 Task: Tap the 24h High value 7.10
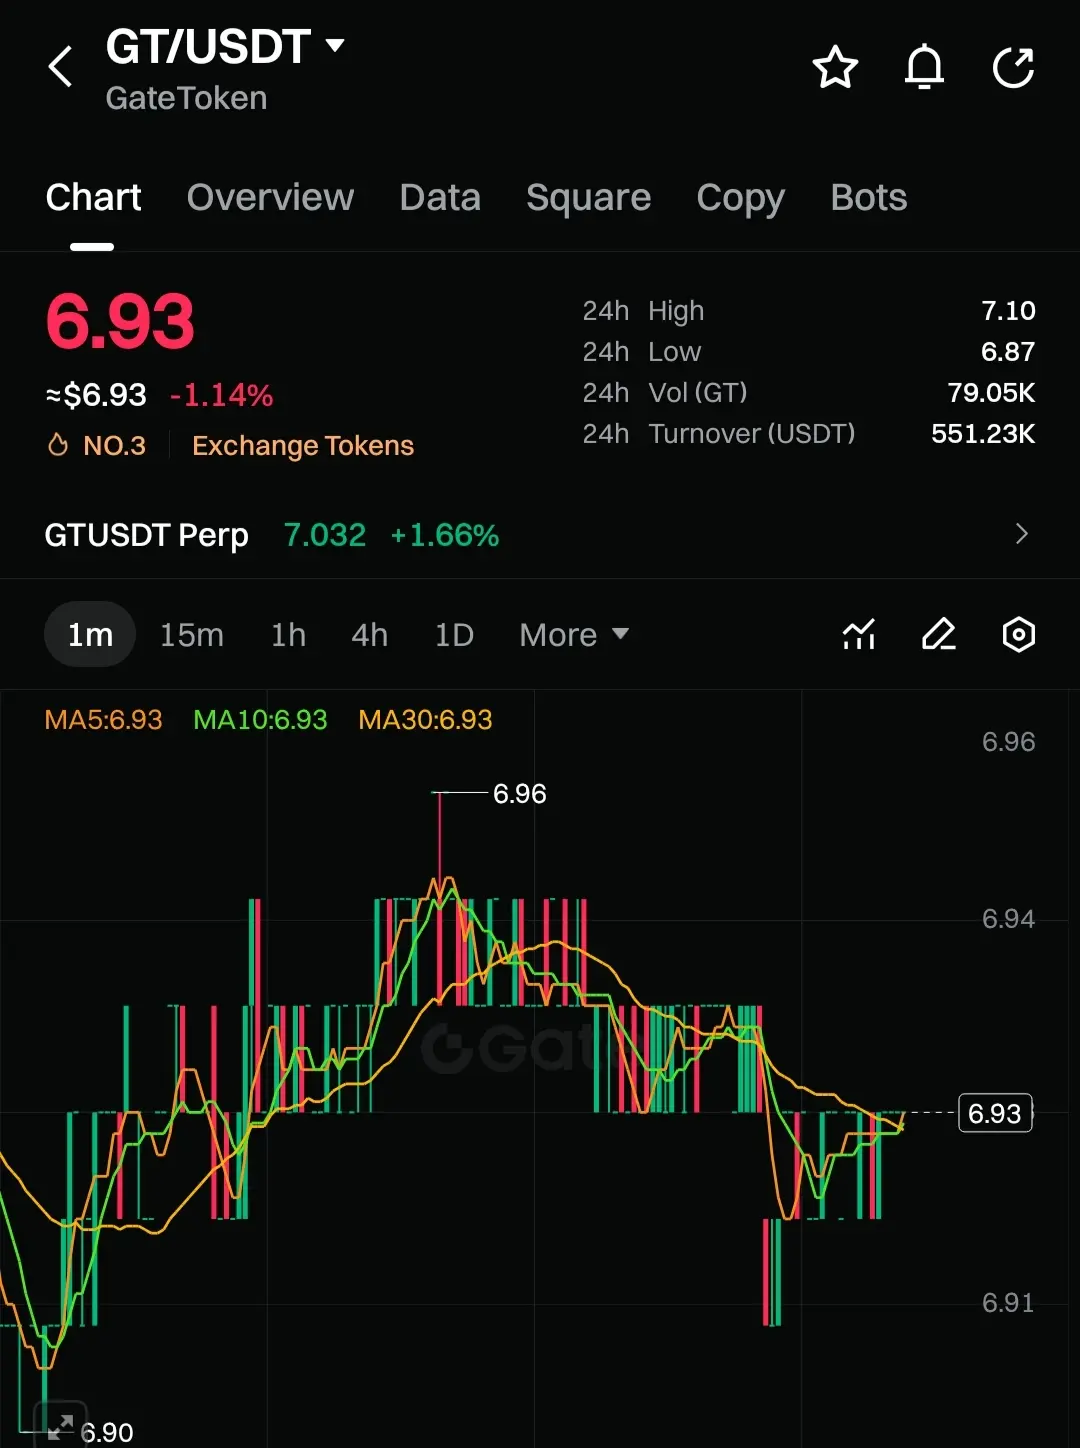1008,311
